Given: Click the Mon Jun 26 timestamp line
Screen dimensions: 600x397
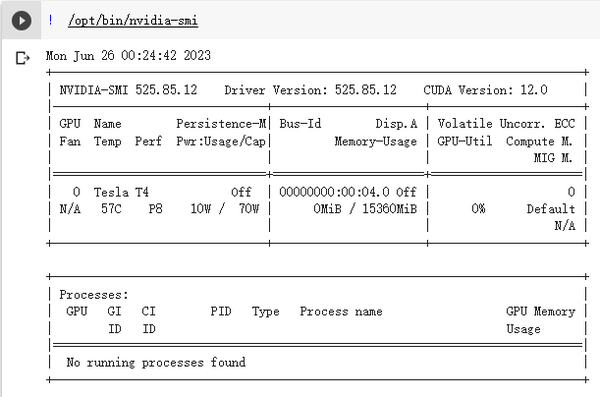Looking at the screenshot, I should pos(128,56).
